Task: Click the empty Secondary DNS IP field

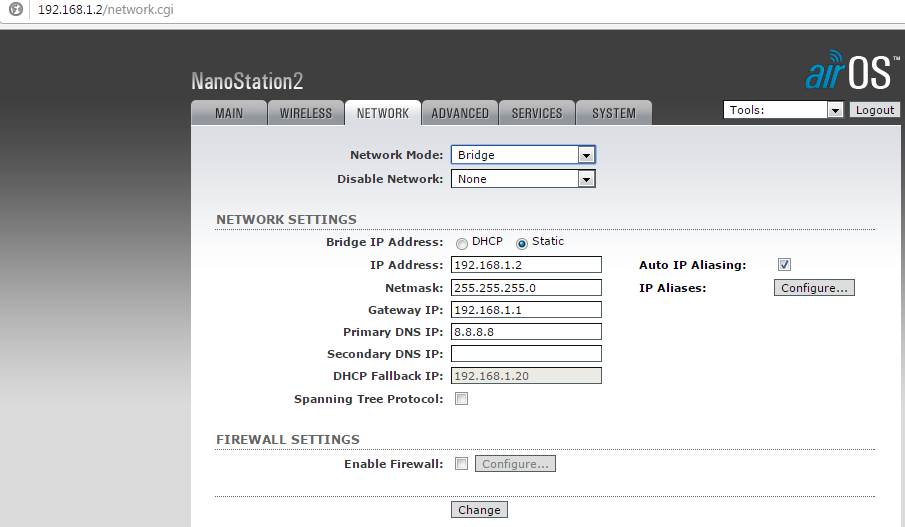Action: click(526, 354)
